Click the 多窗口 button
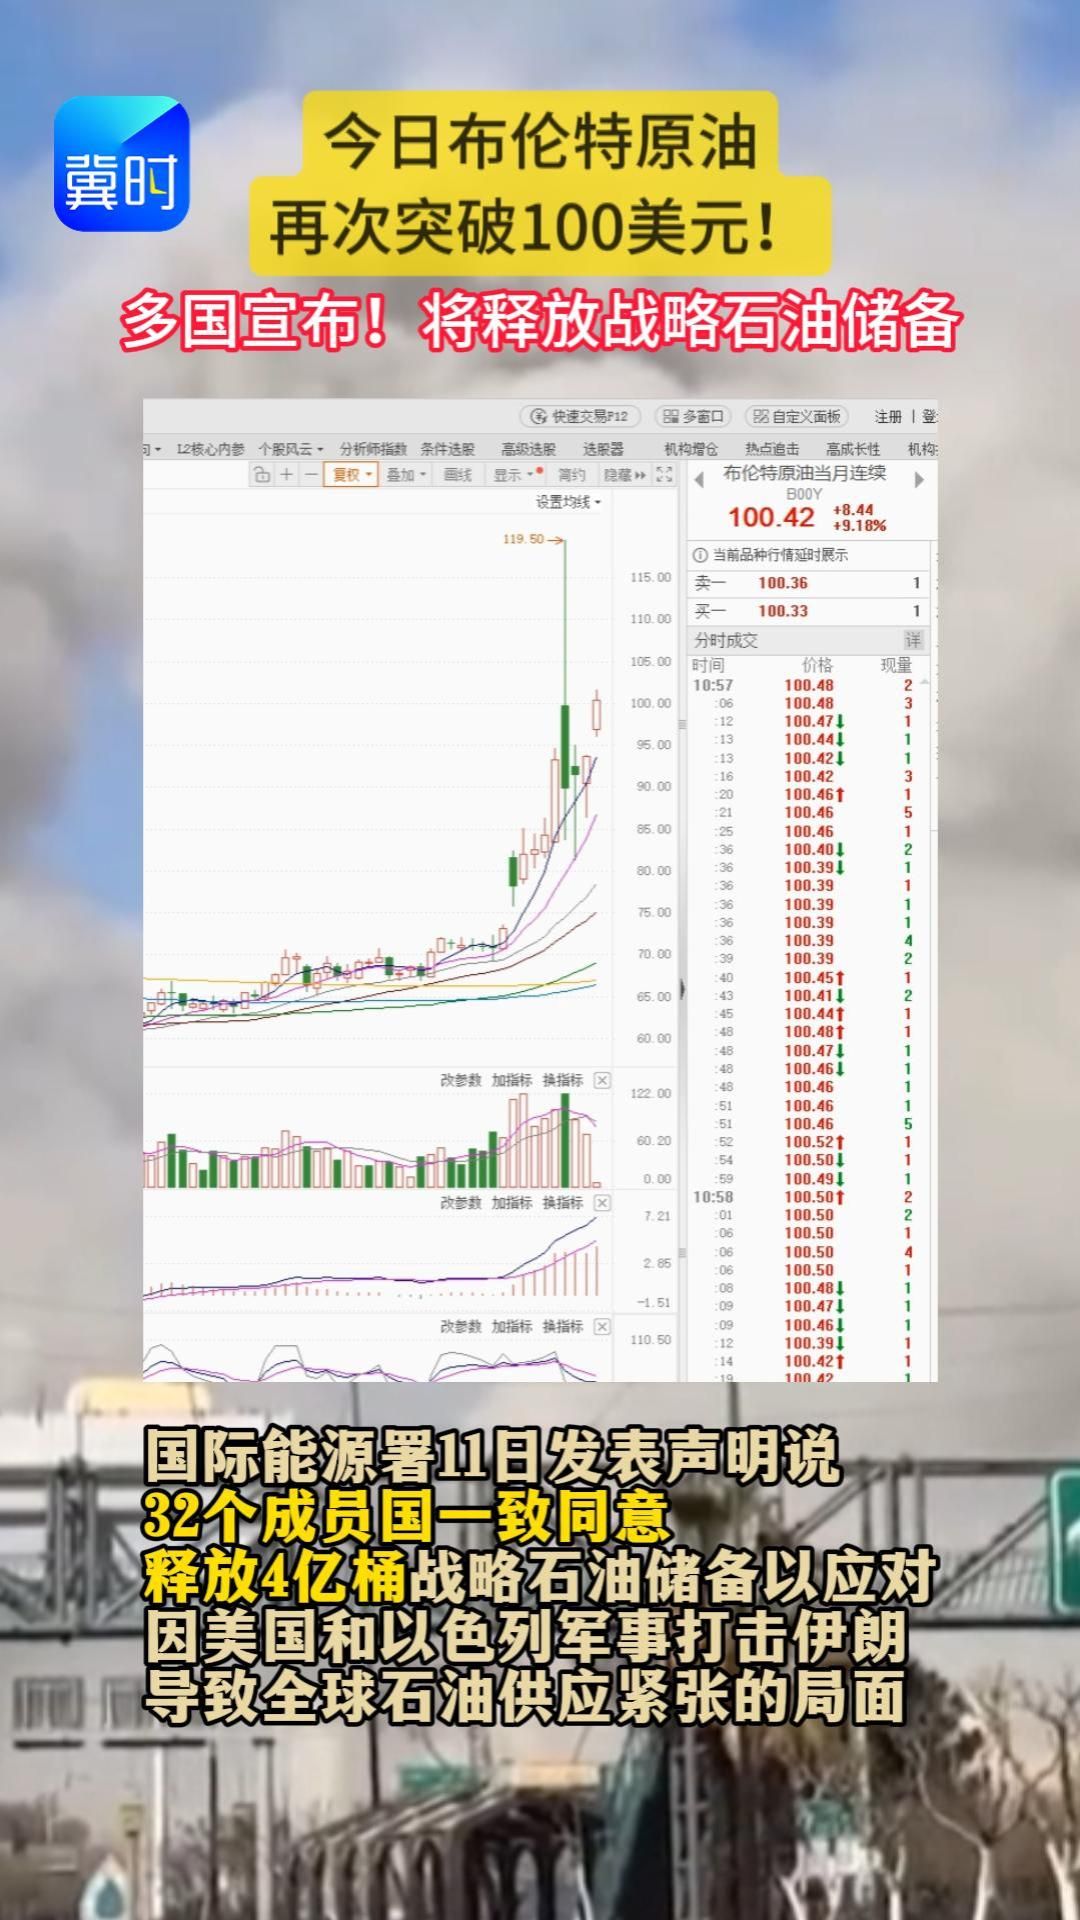The height and width of the screenshot is (1920, 1080). tap(694, 416)
